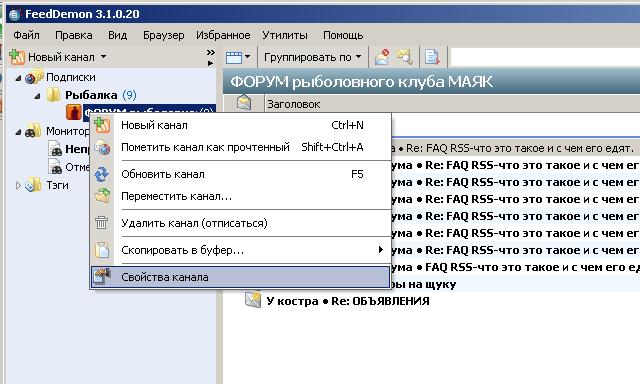Click the view layout toolbar icon
This screenshot has height=384, width=640.
[234, 58]
